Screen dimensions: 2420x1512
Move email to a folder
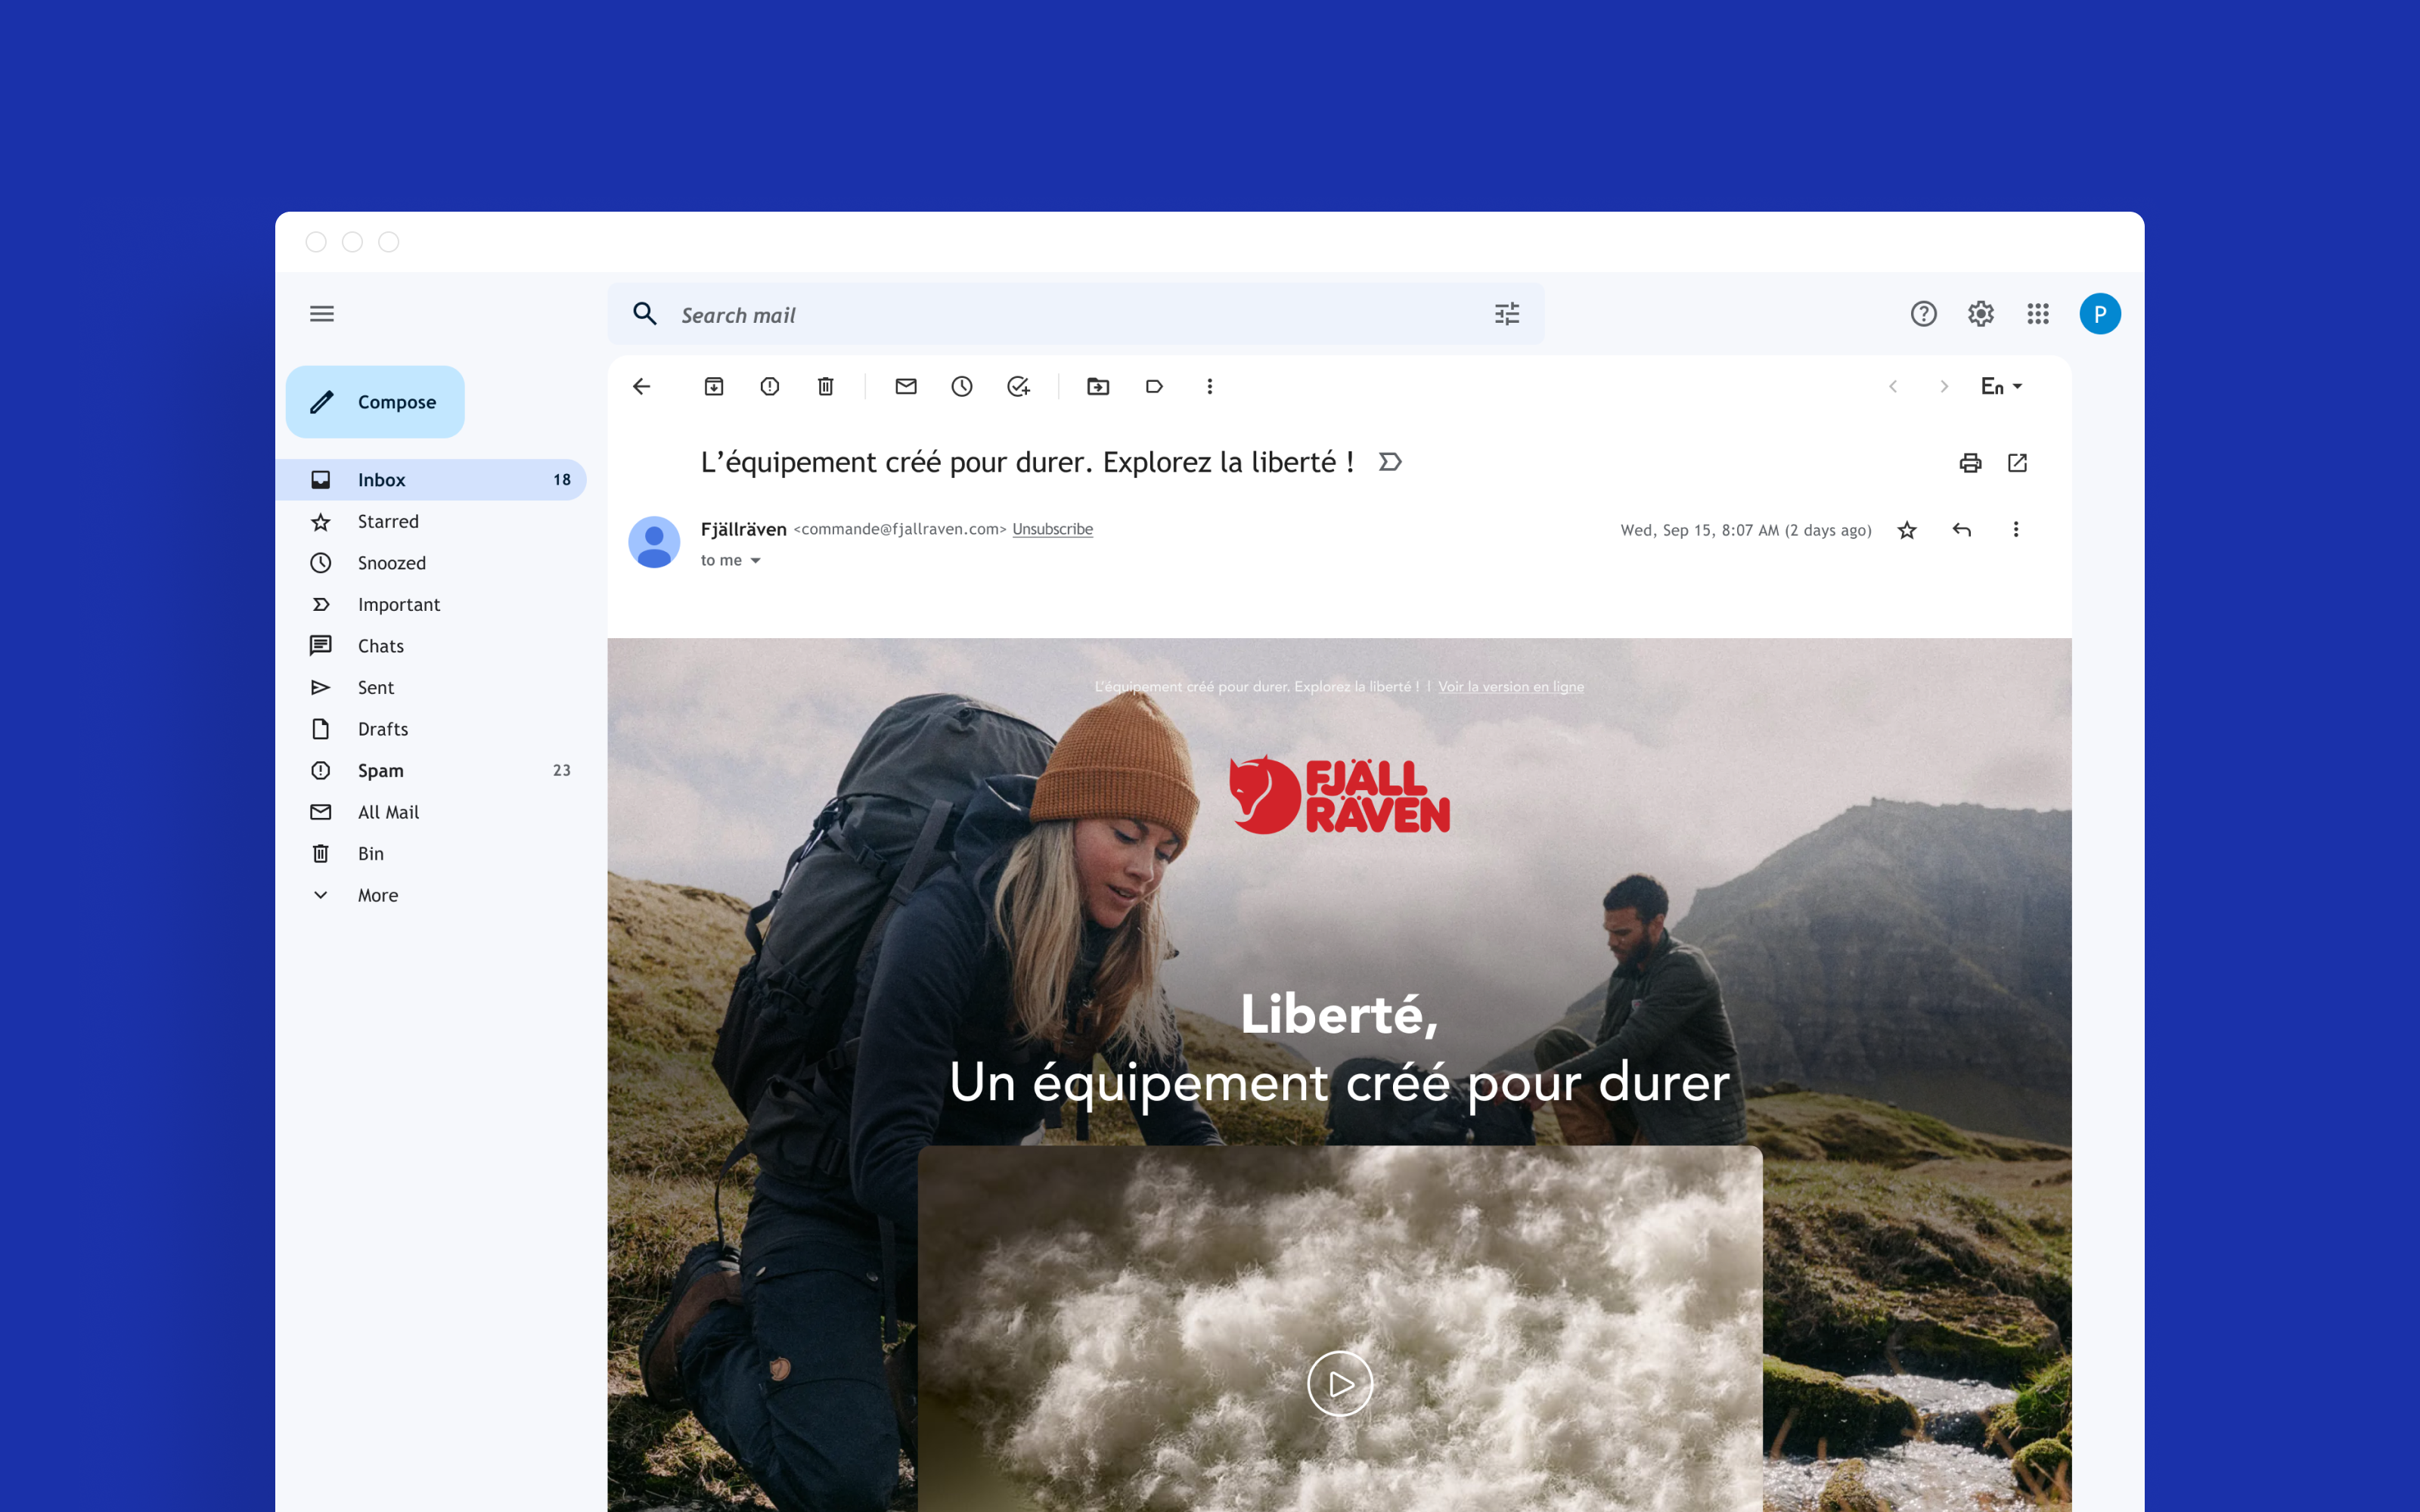pyautogui.click(x=1098, y=386)
